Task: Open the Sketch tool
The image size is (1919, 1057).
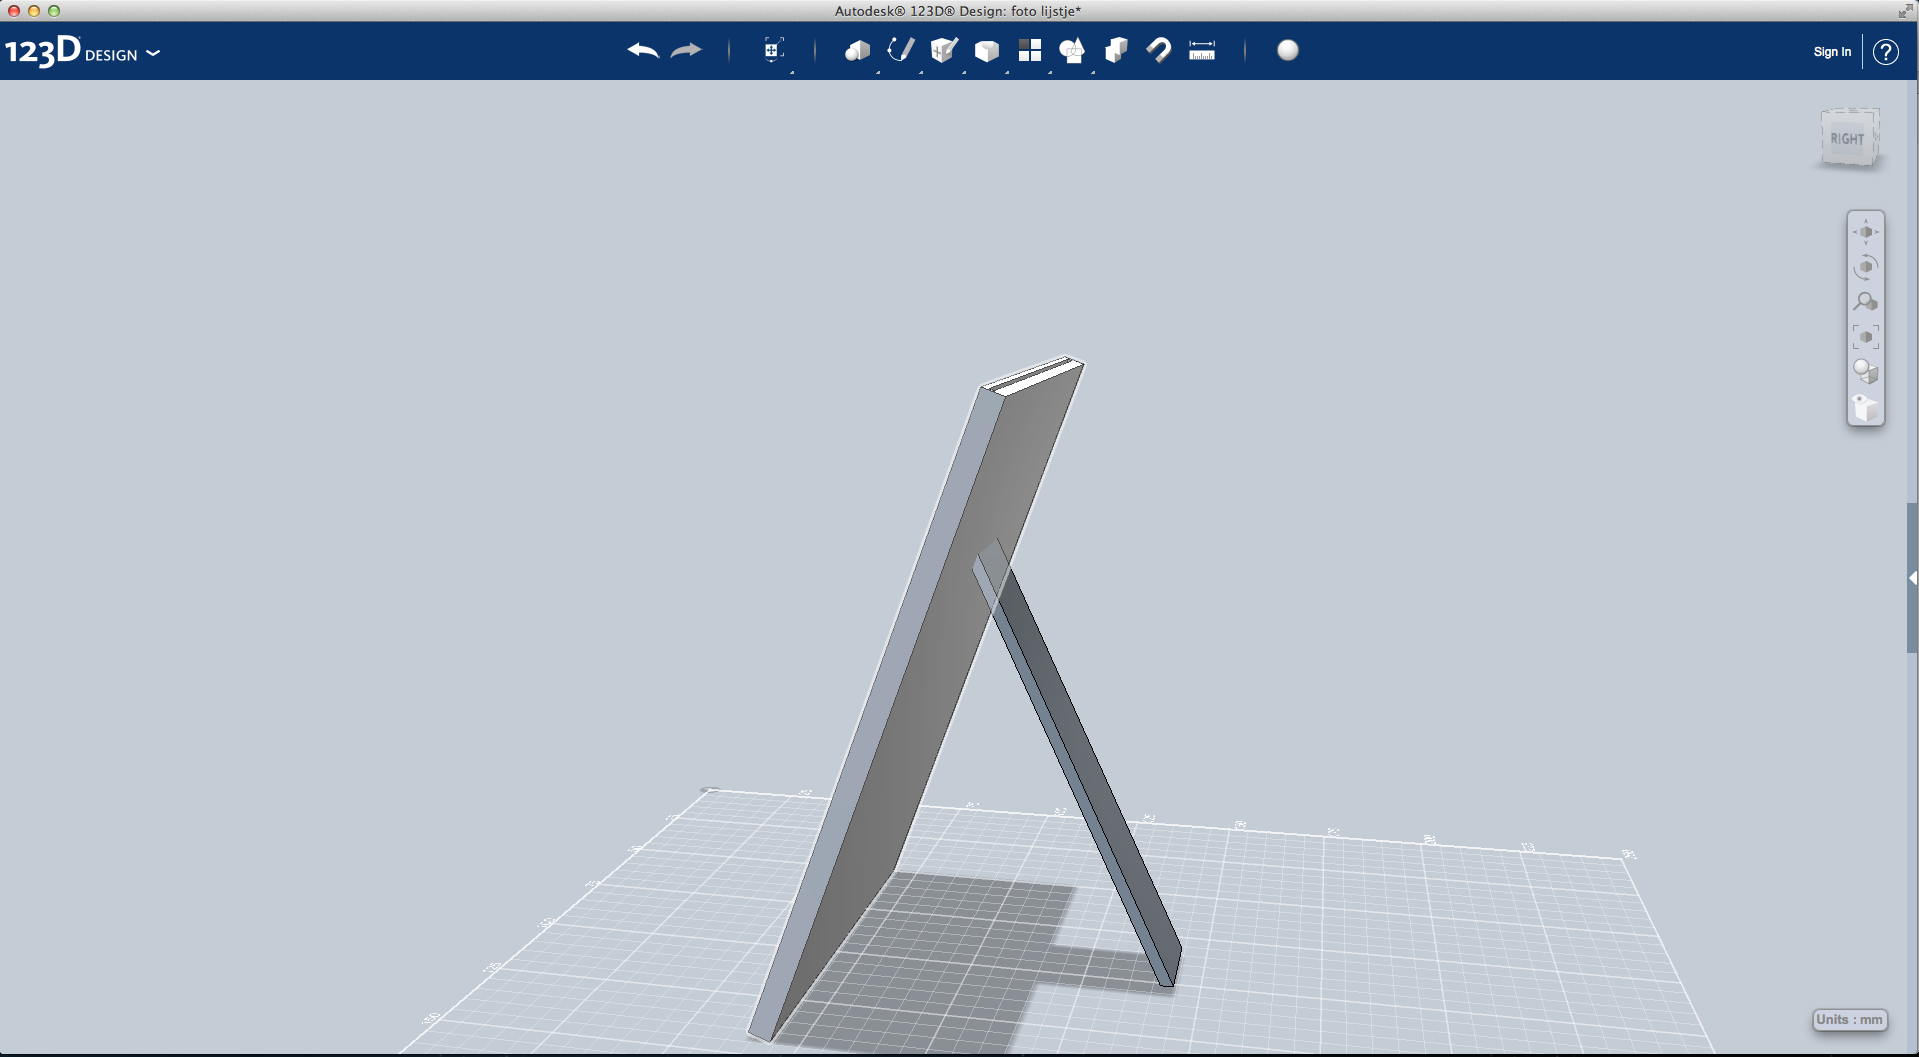Action: [901, 50]
